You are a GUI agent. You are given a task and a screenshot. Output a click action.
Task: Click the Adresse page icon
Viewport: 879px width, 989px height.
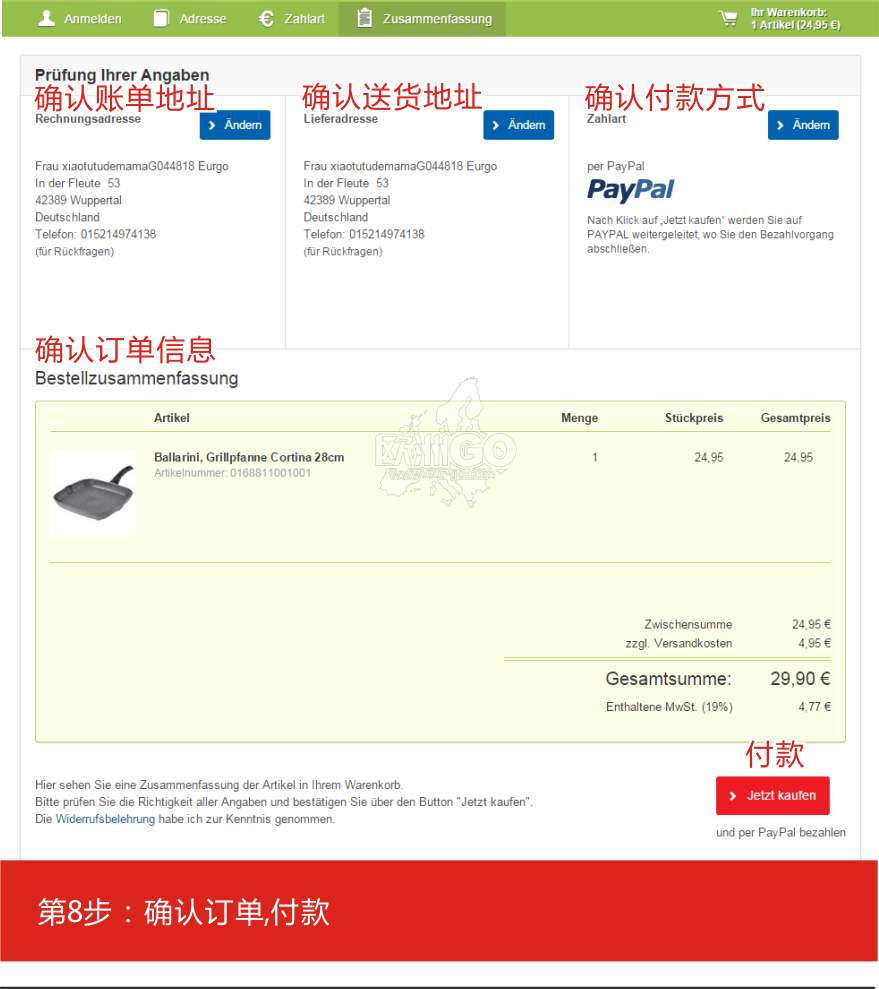tap(161, 18)
